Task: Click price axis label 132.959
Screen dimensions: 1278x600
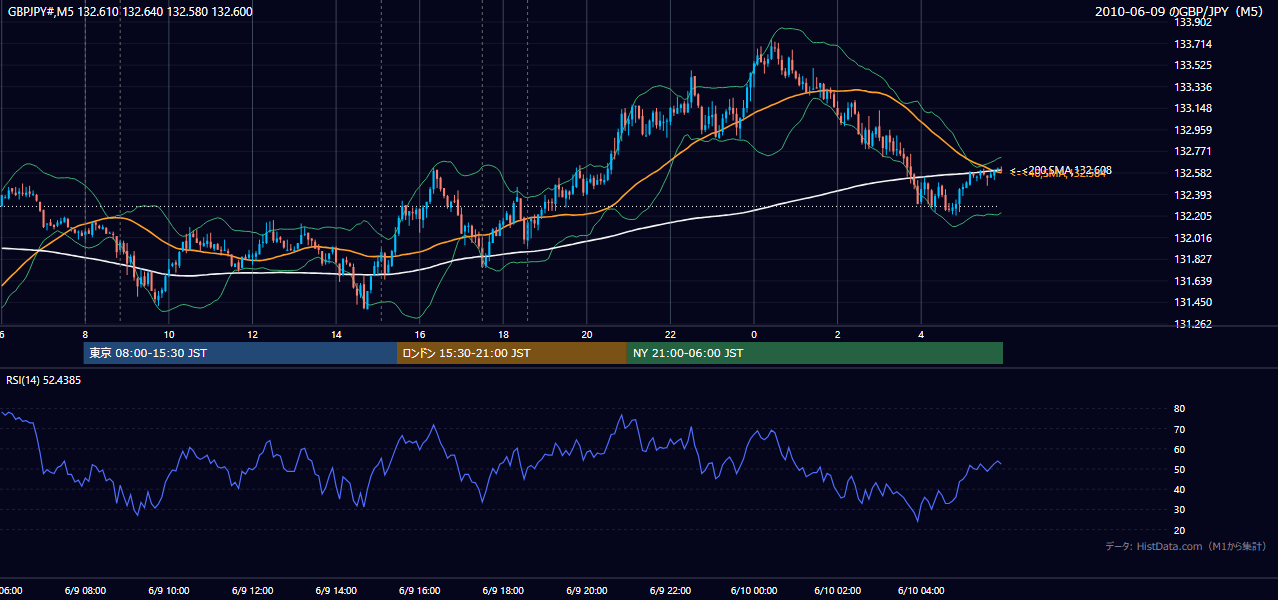Action: 1192,130
